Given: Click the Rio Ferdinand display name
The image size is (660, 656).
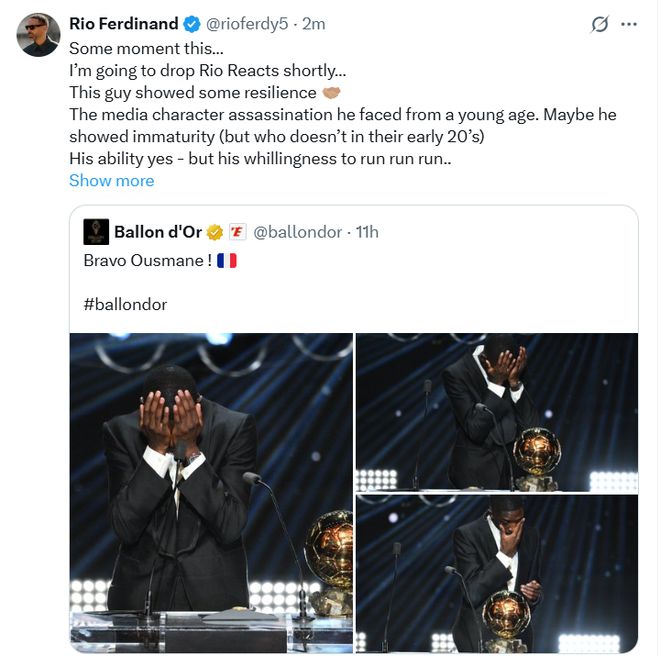Looking at the screenshot, I should (x=123, y=24).
